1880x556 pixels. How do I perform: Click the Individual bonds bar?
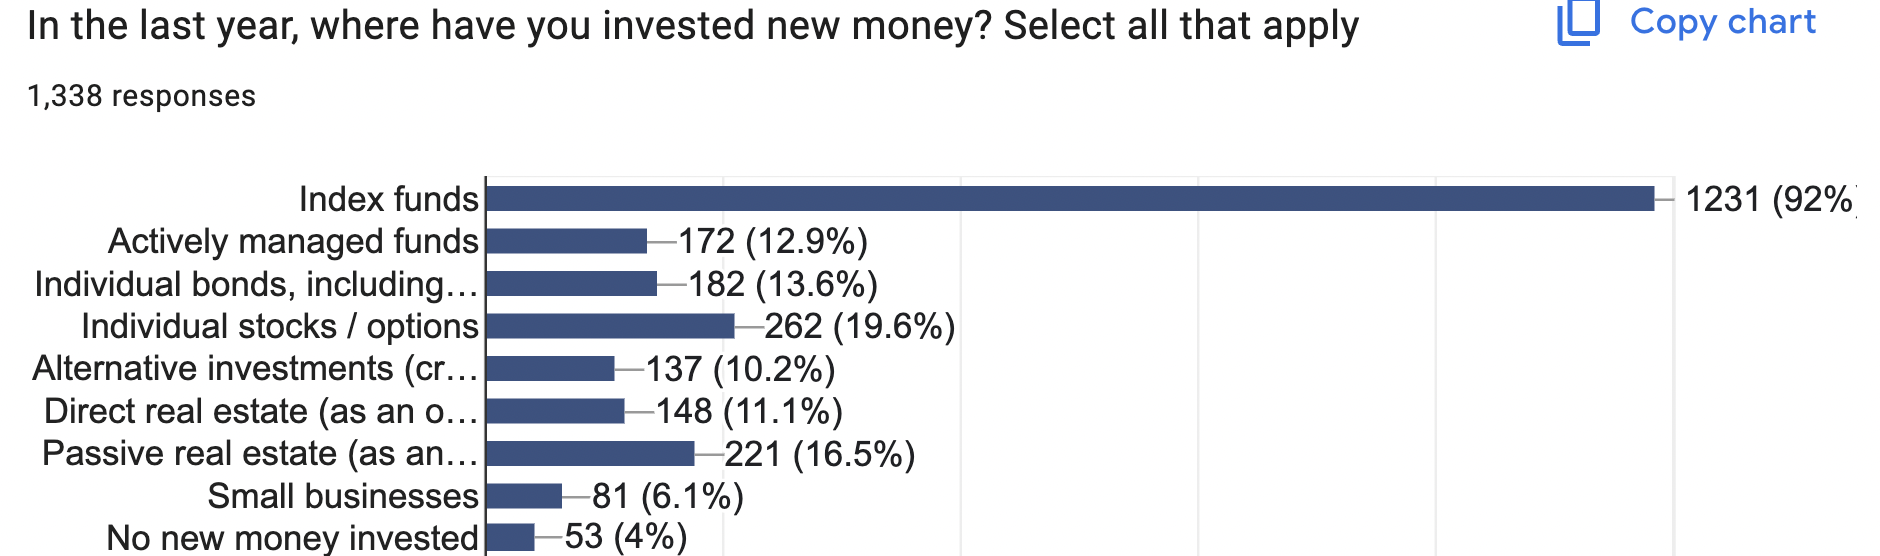[x=571, y=284]
